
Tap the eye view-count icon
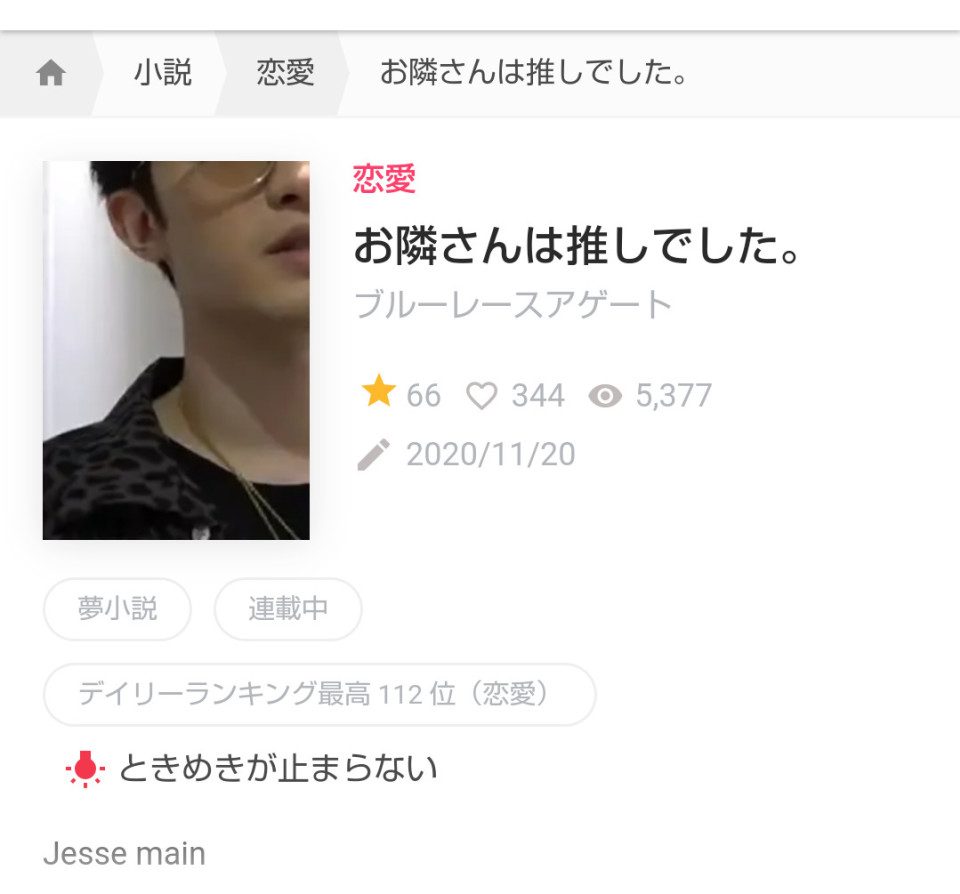click(605, 396)
